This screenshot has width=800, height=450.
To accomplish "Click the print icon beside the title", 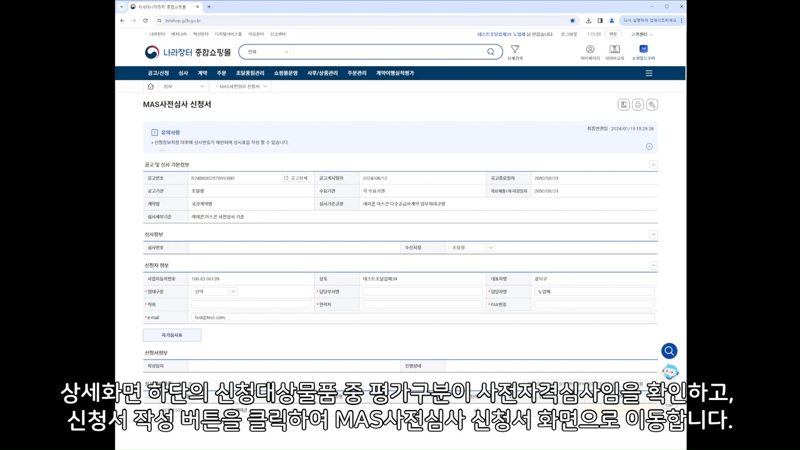I will (x=638, y=105).
